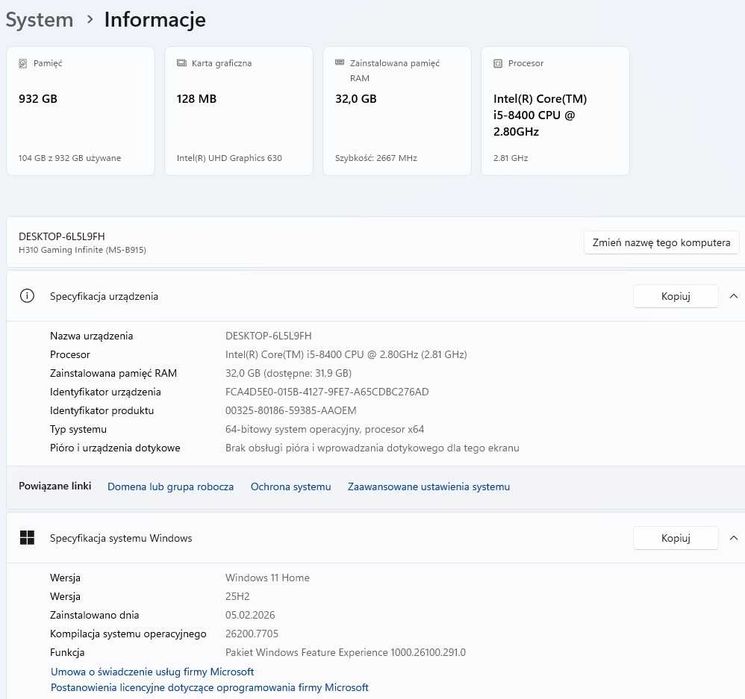Select the H310 Gaming Infinite (MS-B915) model text
The width and height of the screenshot is (745, 699).
(82, 249)
